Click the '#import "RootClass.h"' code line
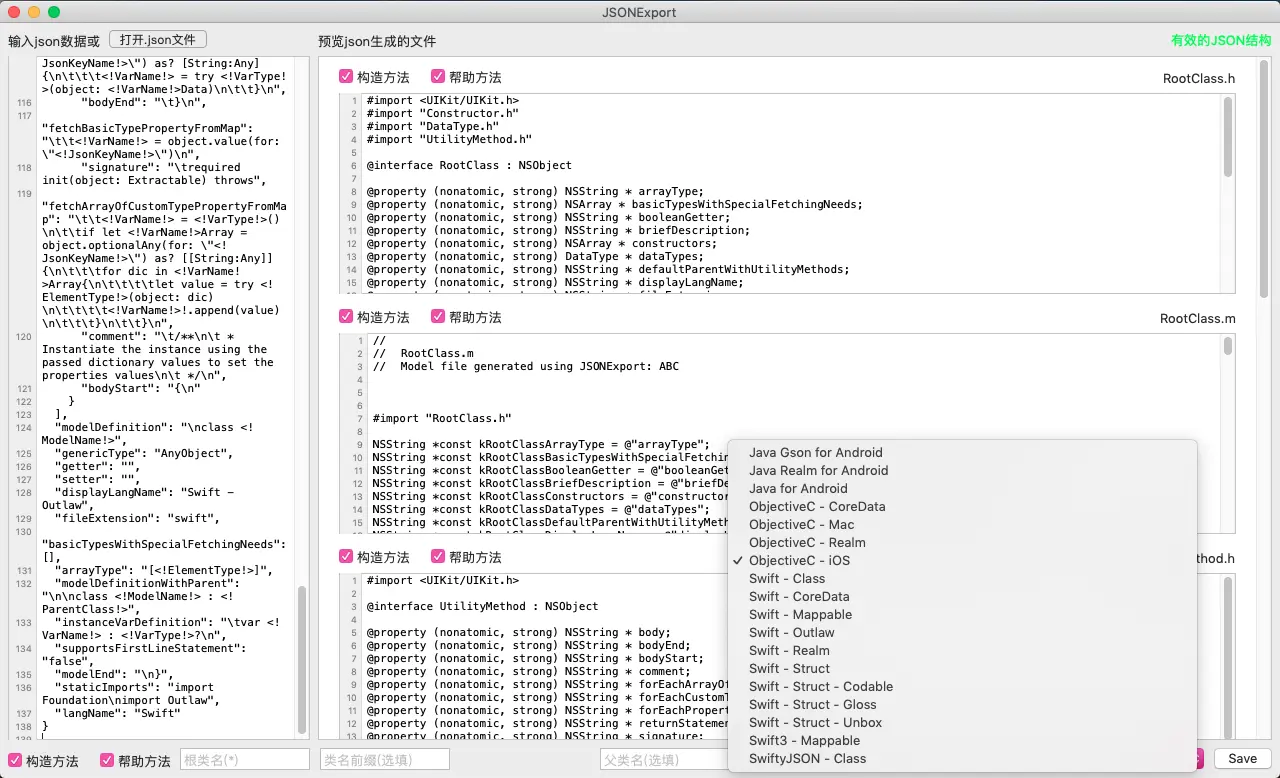The image size is (1280, 778). pos(442,418)
